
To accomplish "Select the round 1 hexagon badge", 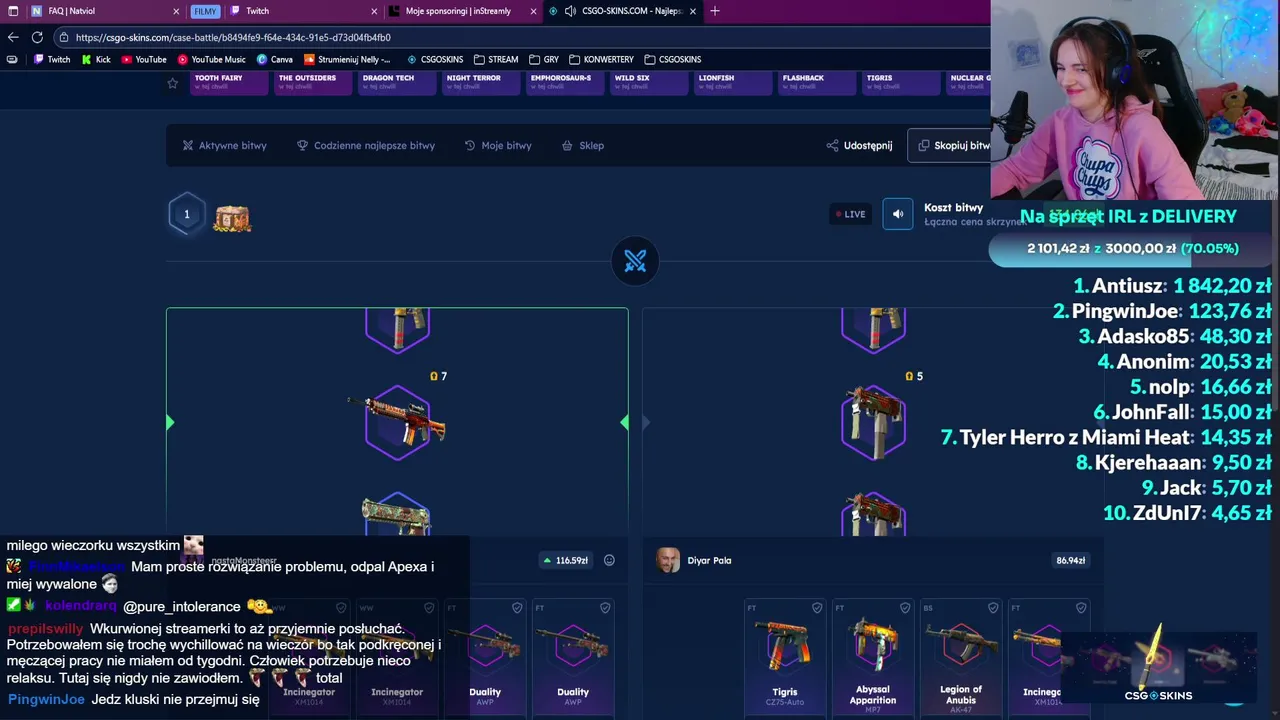I will tap(187, 214).
